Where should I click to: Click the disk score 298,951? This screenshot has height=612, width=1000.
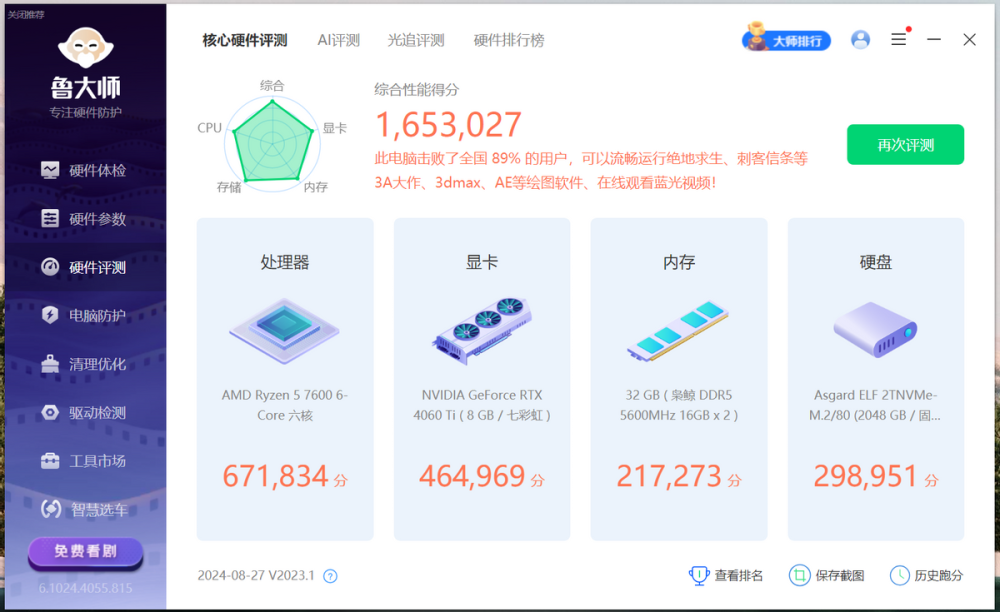click(x=865, y=476)
